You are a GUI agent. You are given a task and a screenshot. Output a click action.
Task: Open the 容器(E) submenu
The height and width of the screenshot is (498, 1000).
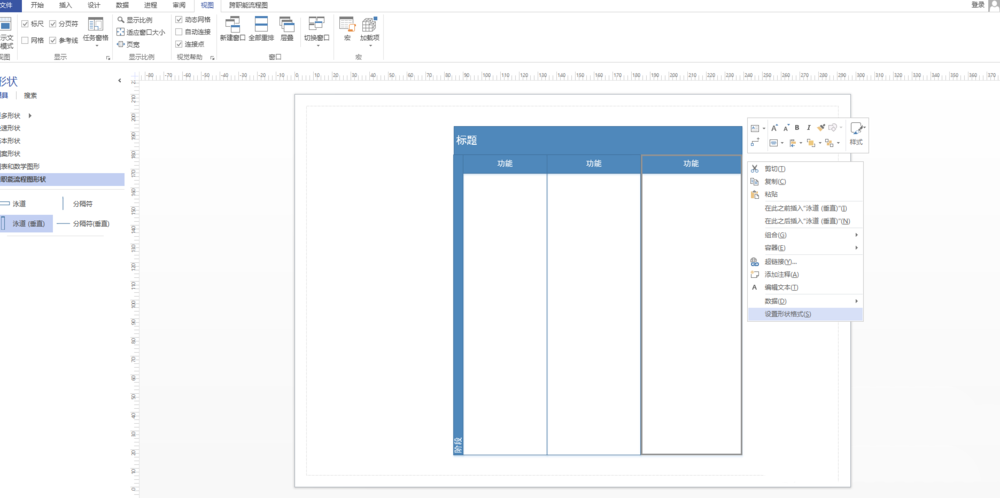pos(805,247)
